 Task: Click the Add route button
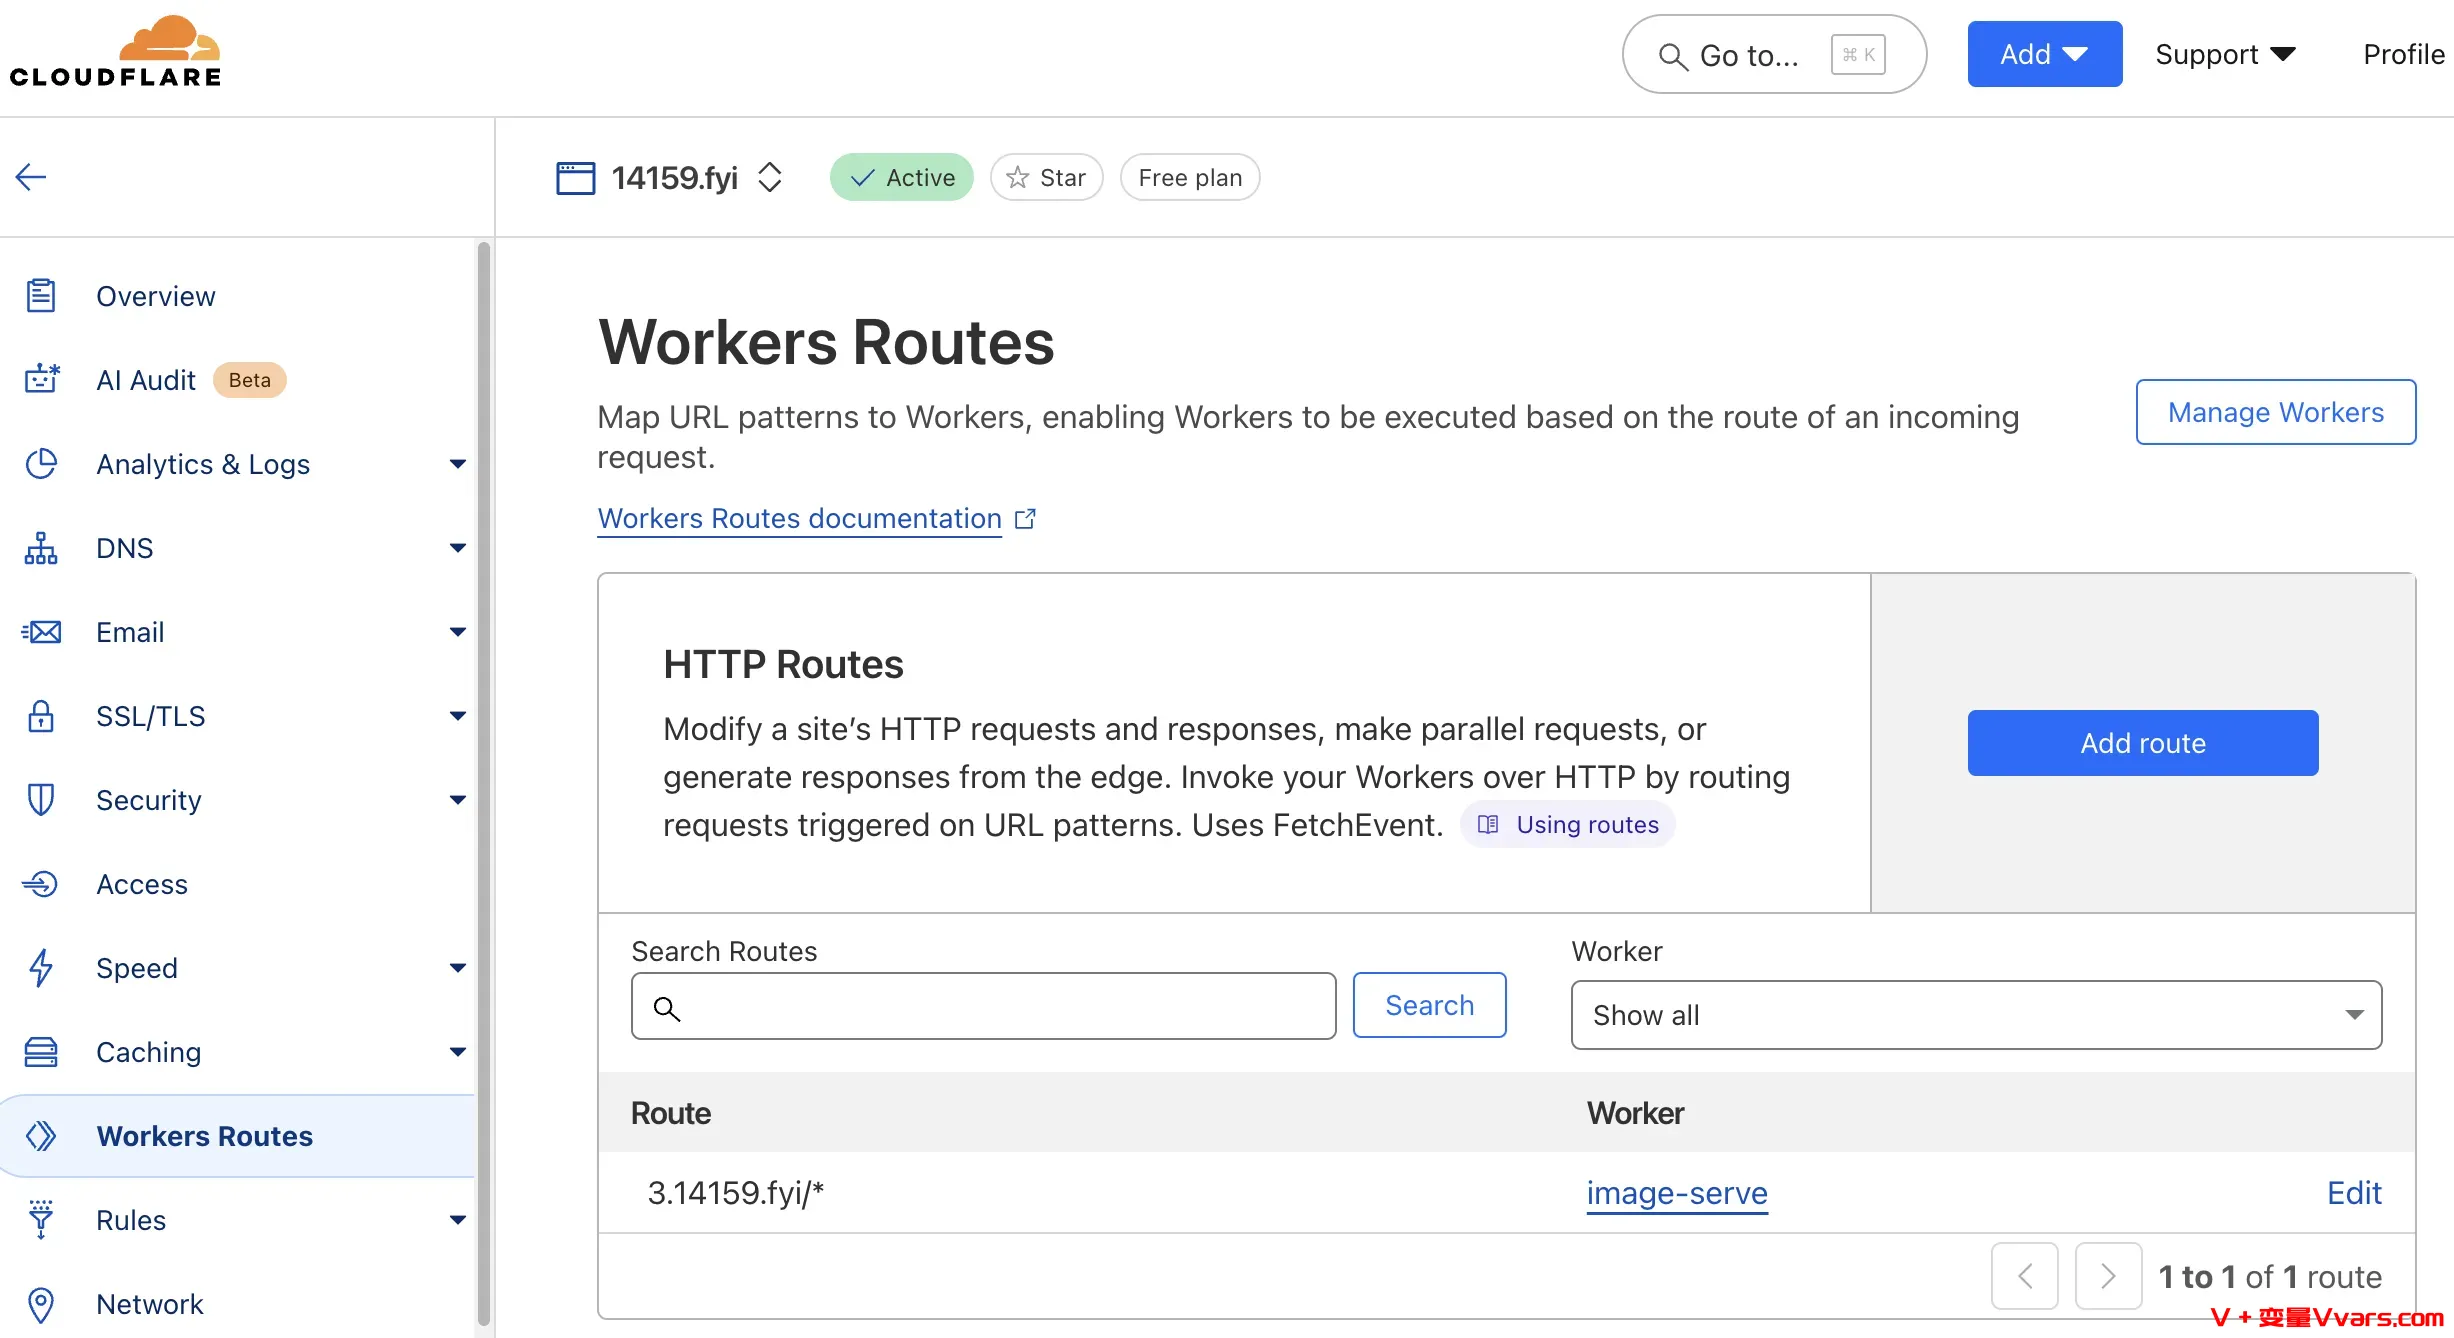point(2143,743)
